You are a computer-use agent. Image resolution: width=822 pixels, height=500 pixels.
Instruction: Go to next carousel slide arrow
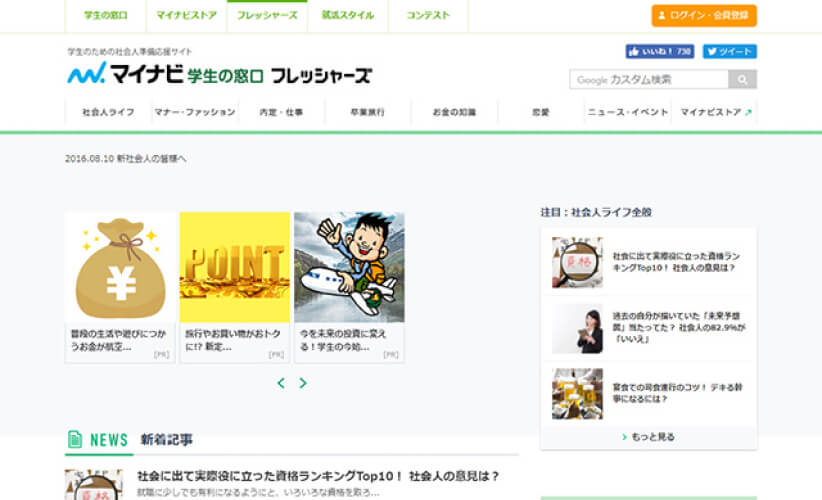pyautogui.click(x=303, y=383)
